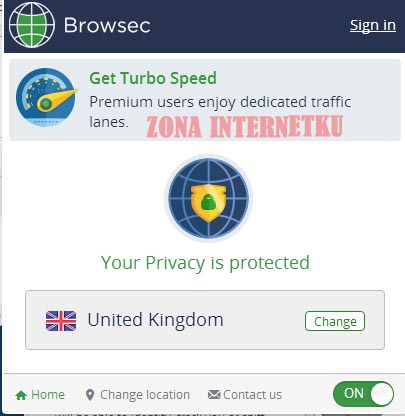Click the location pin icon
Image resolution: width=405 pixels, height=416 pixels.
[90, 395]
